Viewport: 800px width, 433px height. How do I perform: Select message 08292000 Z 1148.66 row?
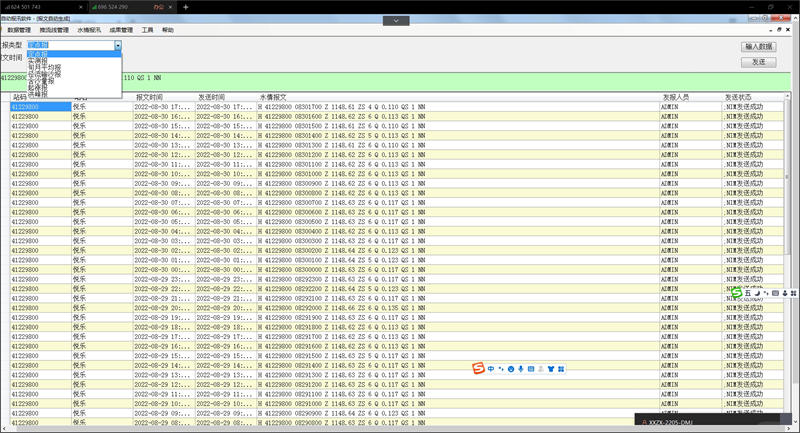397,308
